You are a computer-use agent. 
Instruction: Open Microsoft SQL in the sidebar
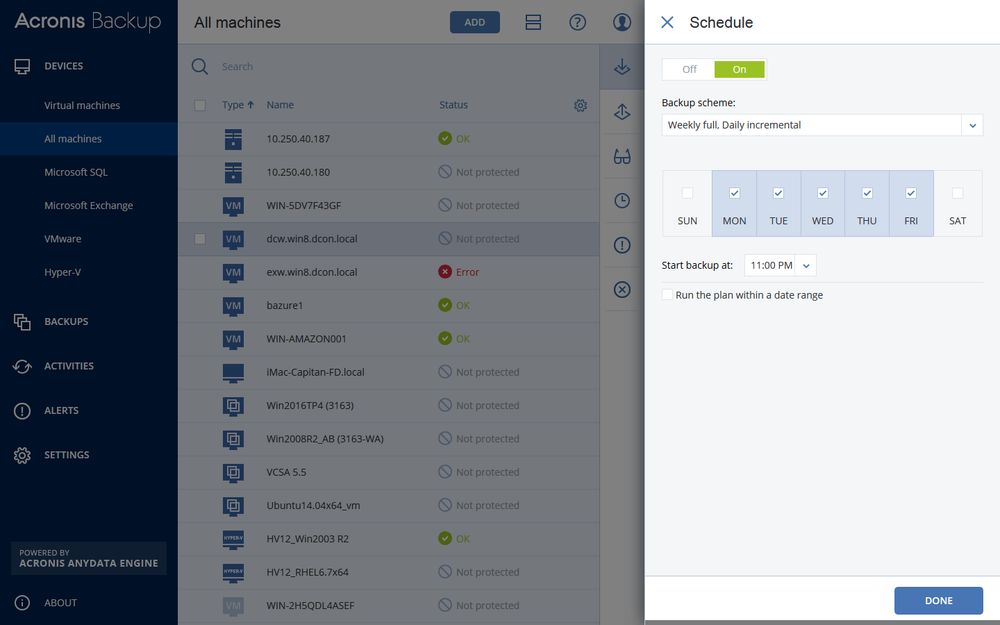point(76,172)
